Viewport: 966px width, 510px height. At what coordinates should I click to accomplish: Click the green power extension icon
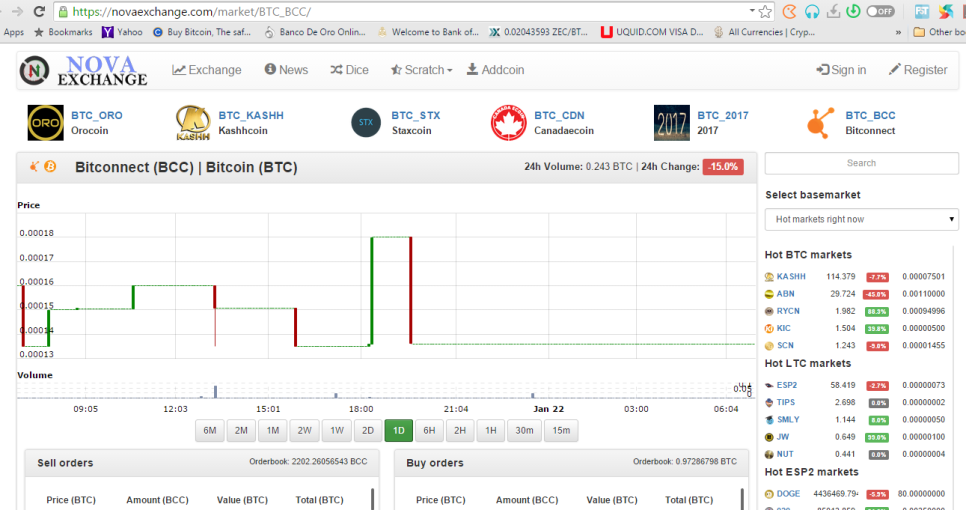[x=853, y=11]
